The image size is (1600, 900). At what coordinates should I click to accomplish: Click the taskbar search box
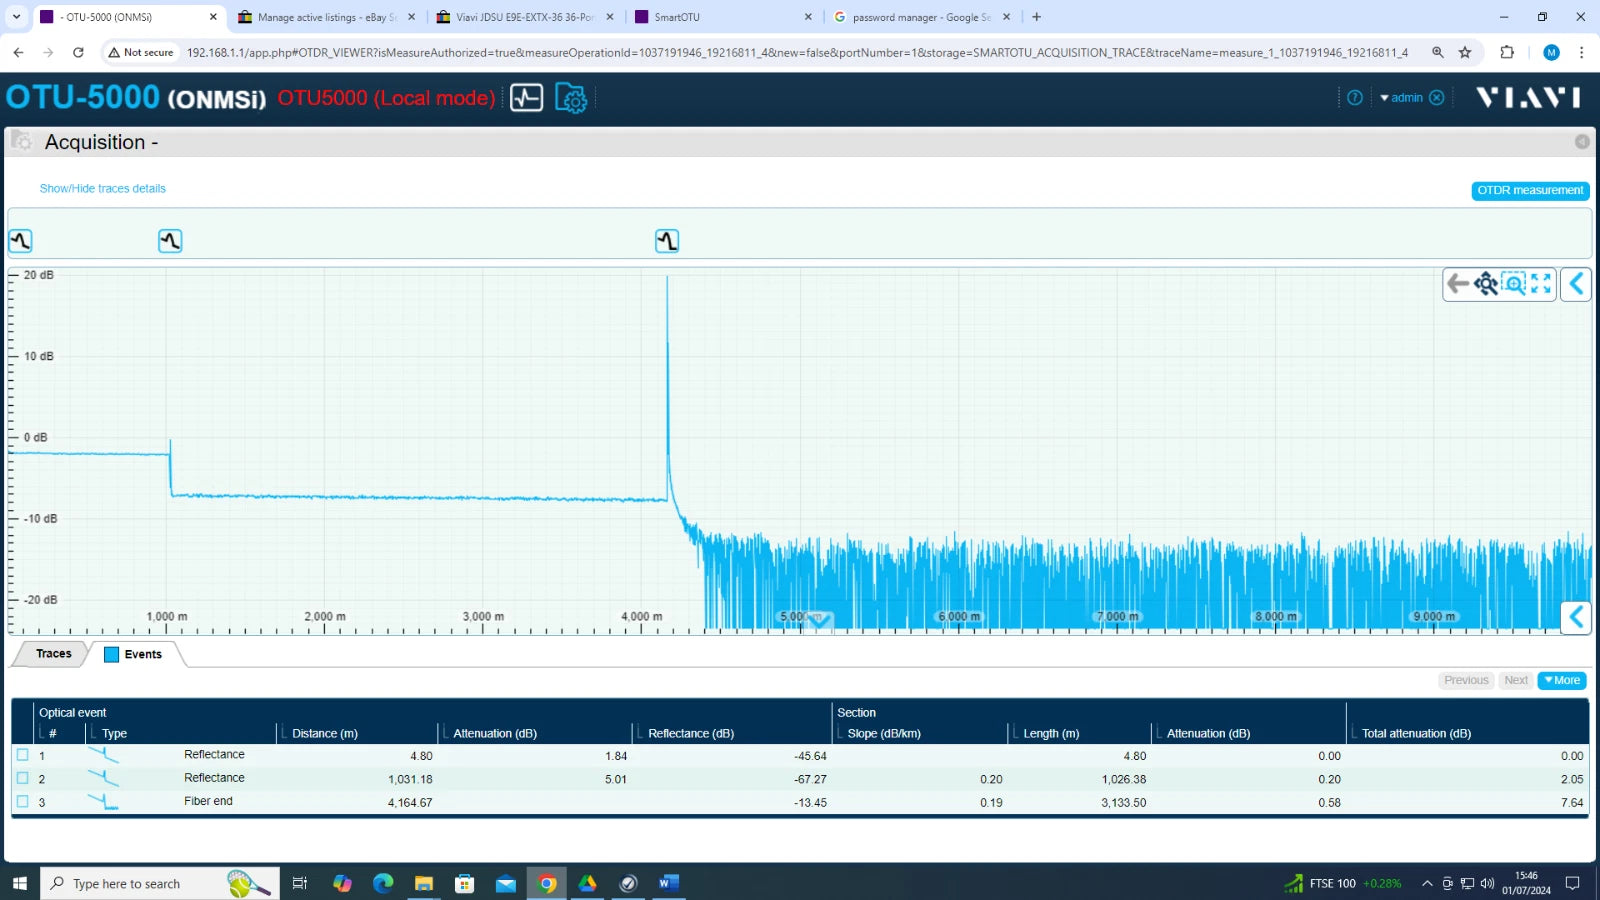point(160,883)
